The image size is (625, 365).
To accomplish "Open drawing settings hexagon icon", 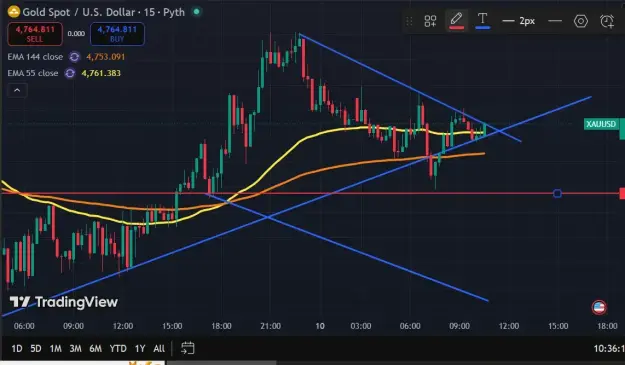I will point(581,21).
